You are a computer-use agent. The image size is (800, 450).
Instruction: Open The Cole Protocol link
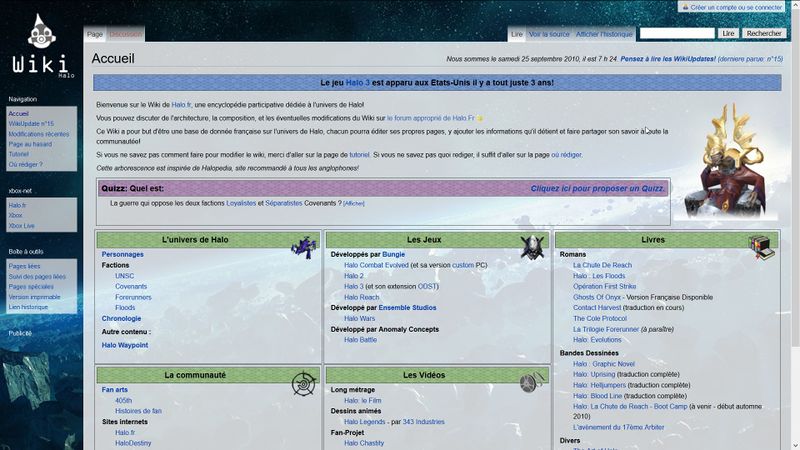click(x=599, y=318)
